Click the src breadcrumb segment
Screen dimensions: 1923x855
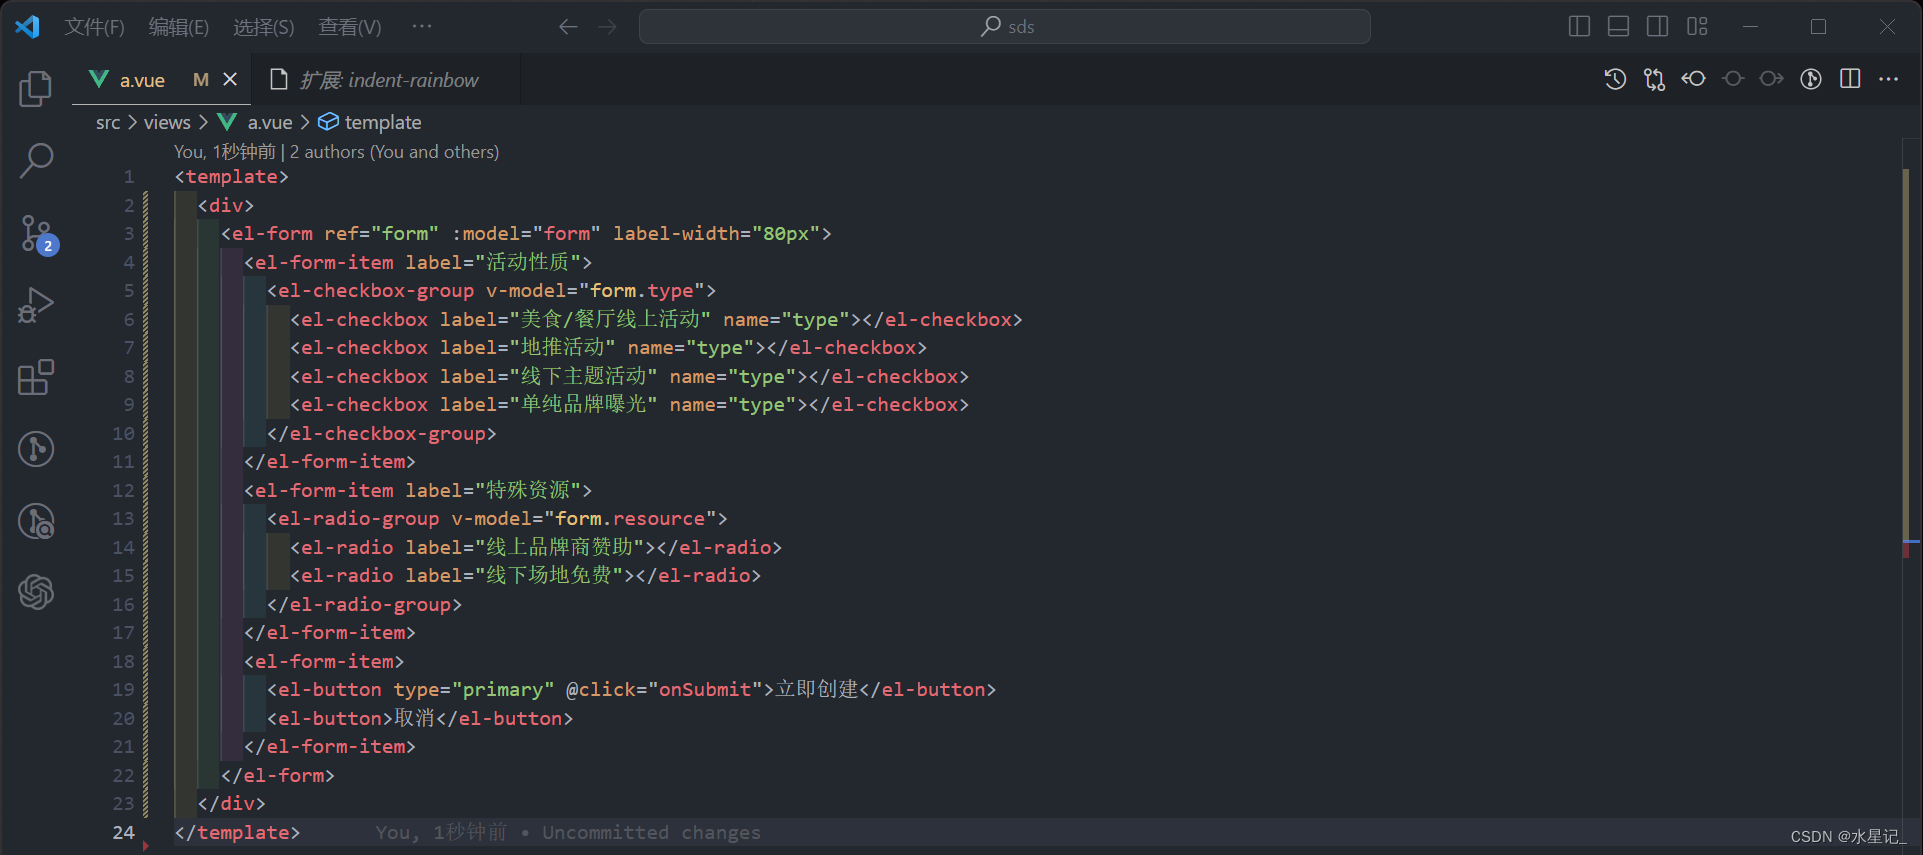click(x=108, y=122)
